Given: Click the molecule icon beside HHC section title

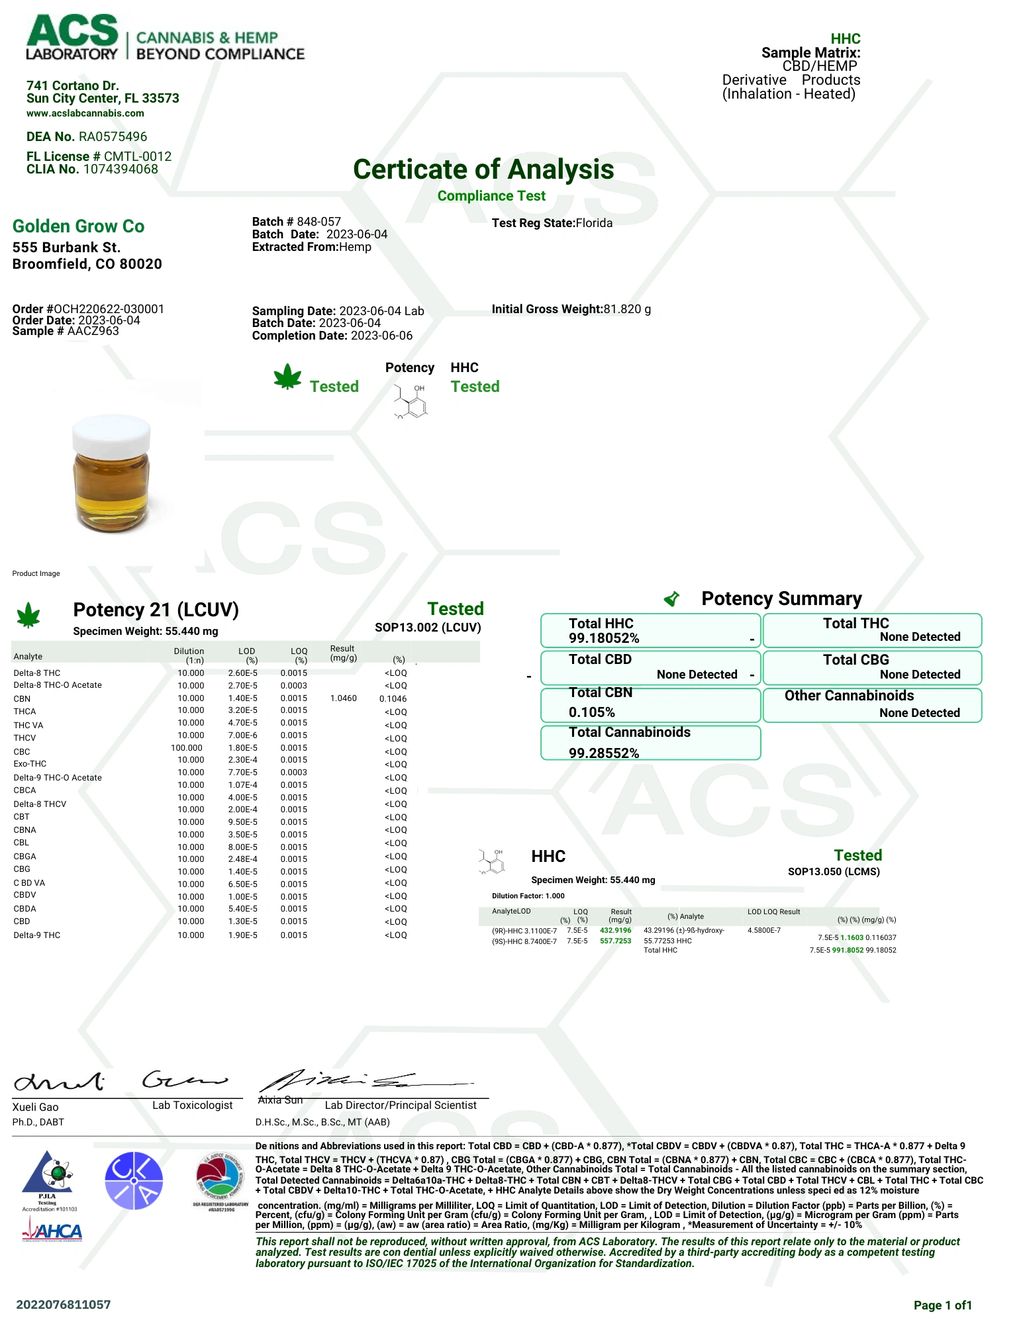Looking at the screenshot, I should [x=491, y=859].
